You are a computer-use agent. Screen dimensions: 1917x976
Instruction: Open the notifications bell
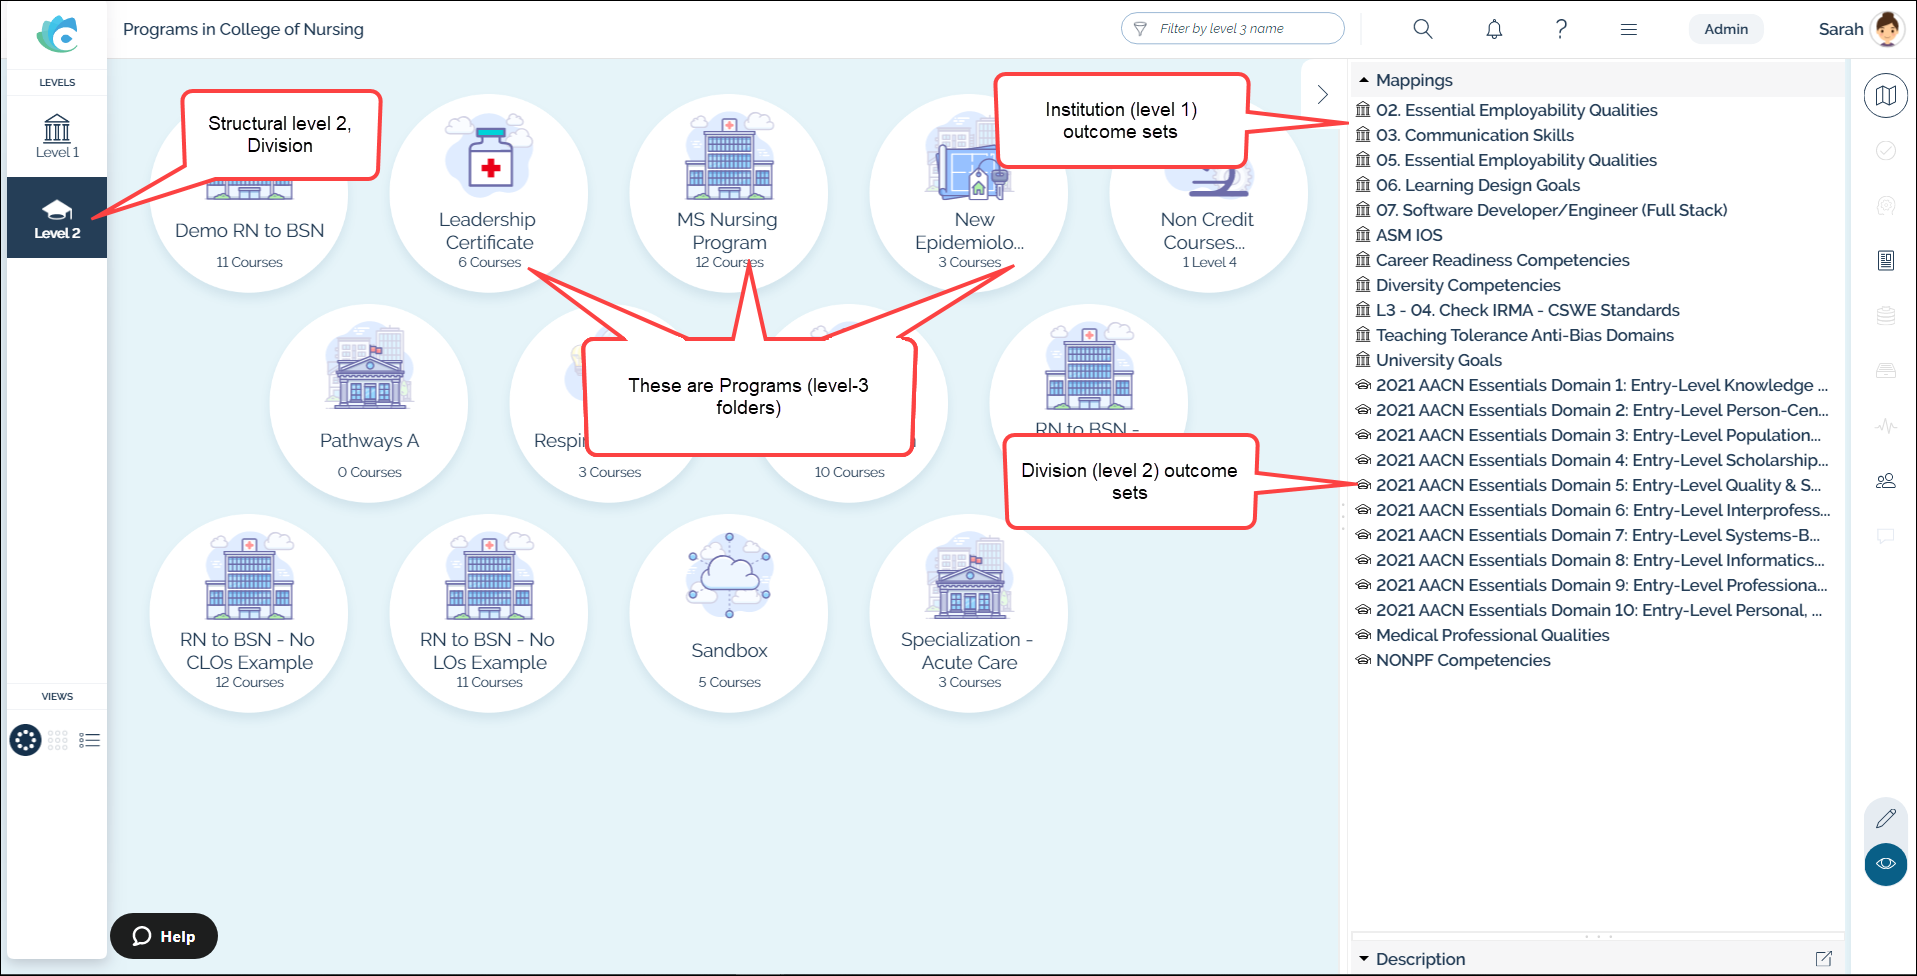tap(1494, 29)
